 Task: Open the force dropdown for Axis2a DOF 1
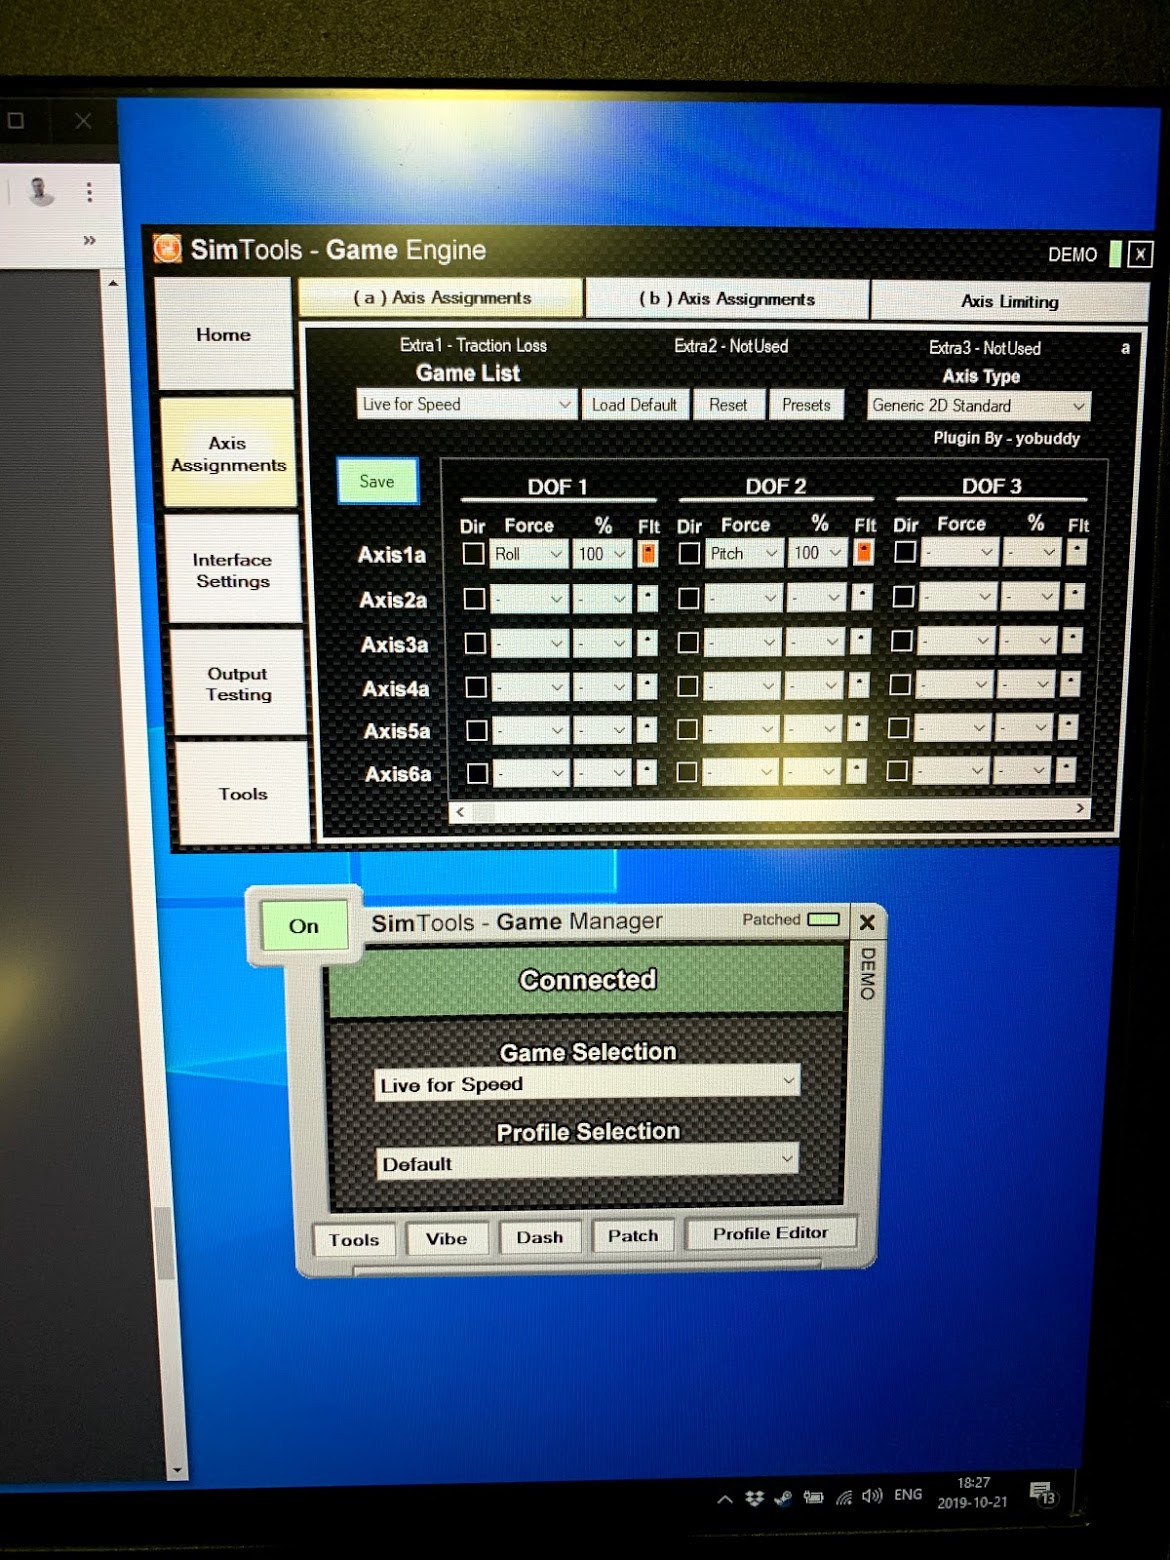pos(529,598)
